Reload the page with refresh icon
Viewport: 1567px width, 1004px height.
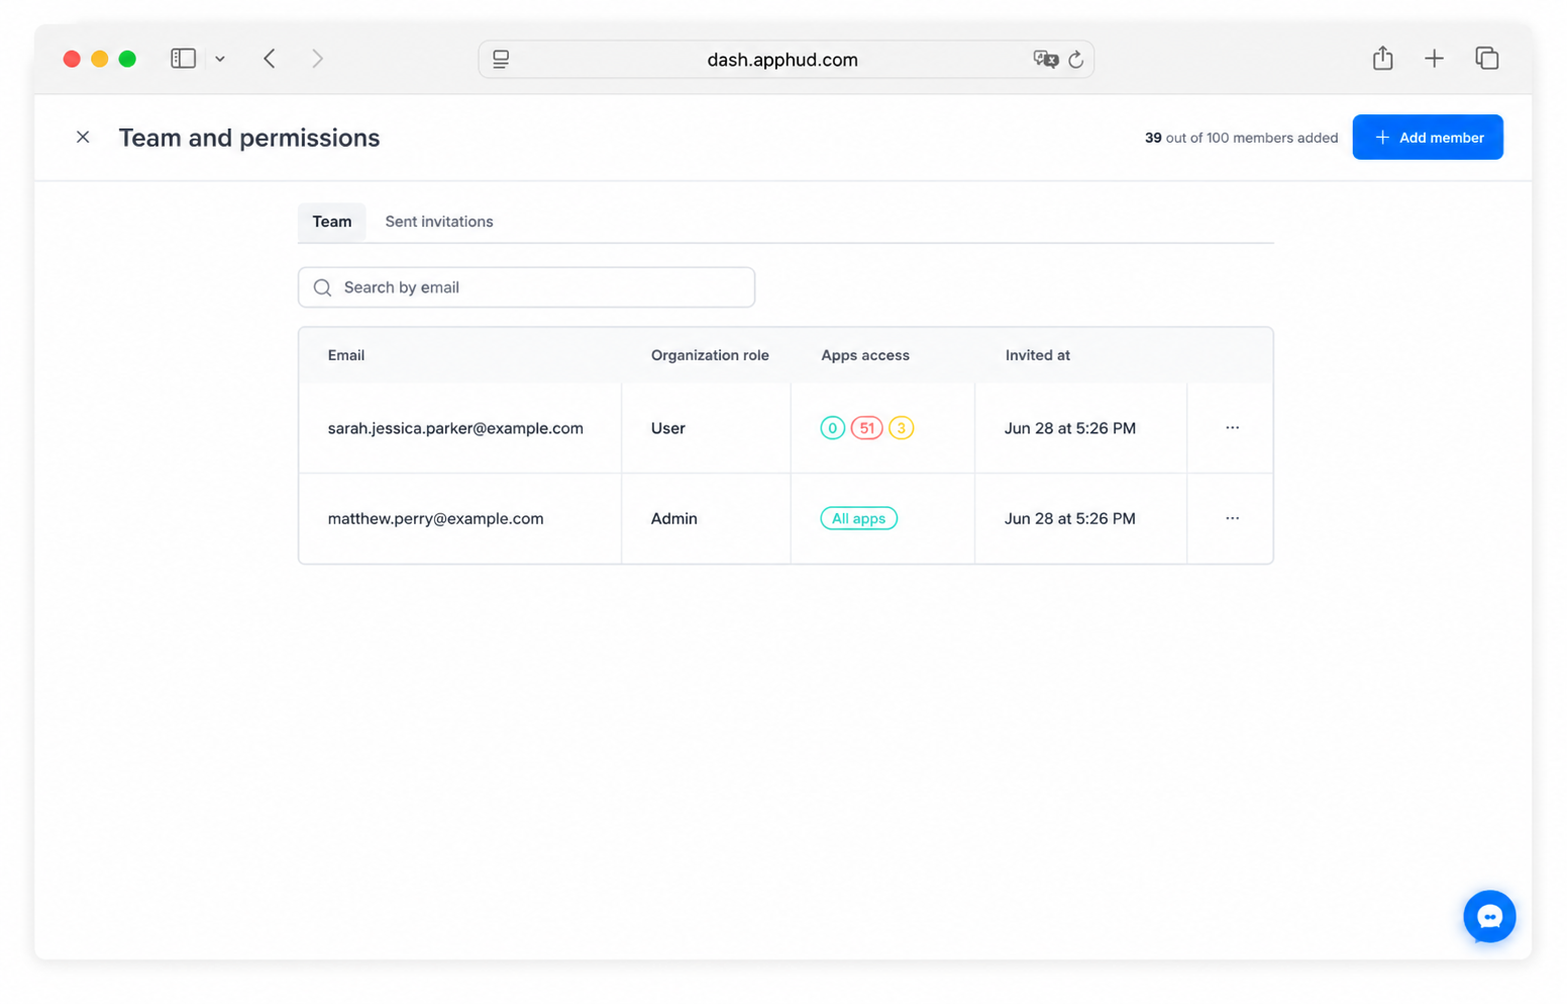pos(1076,59)
